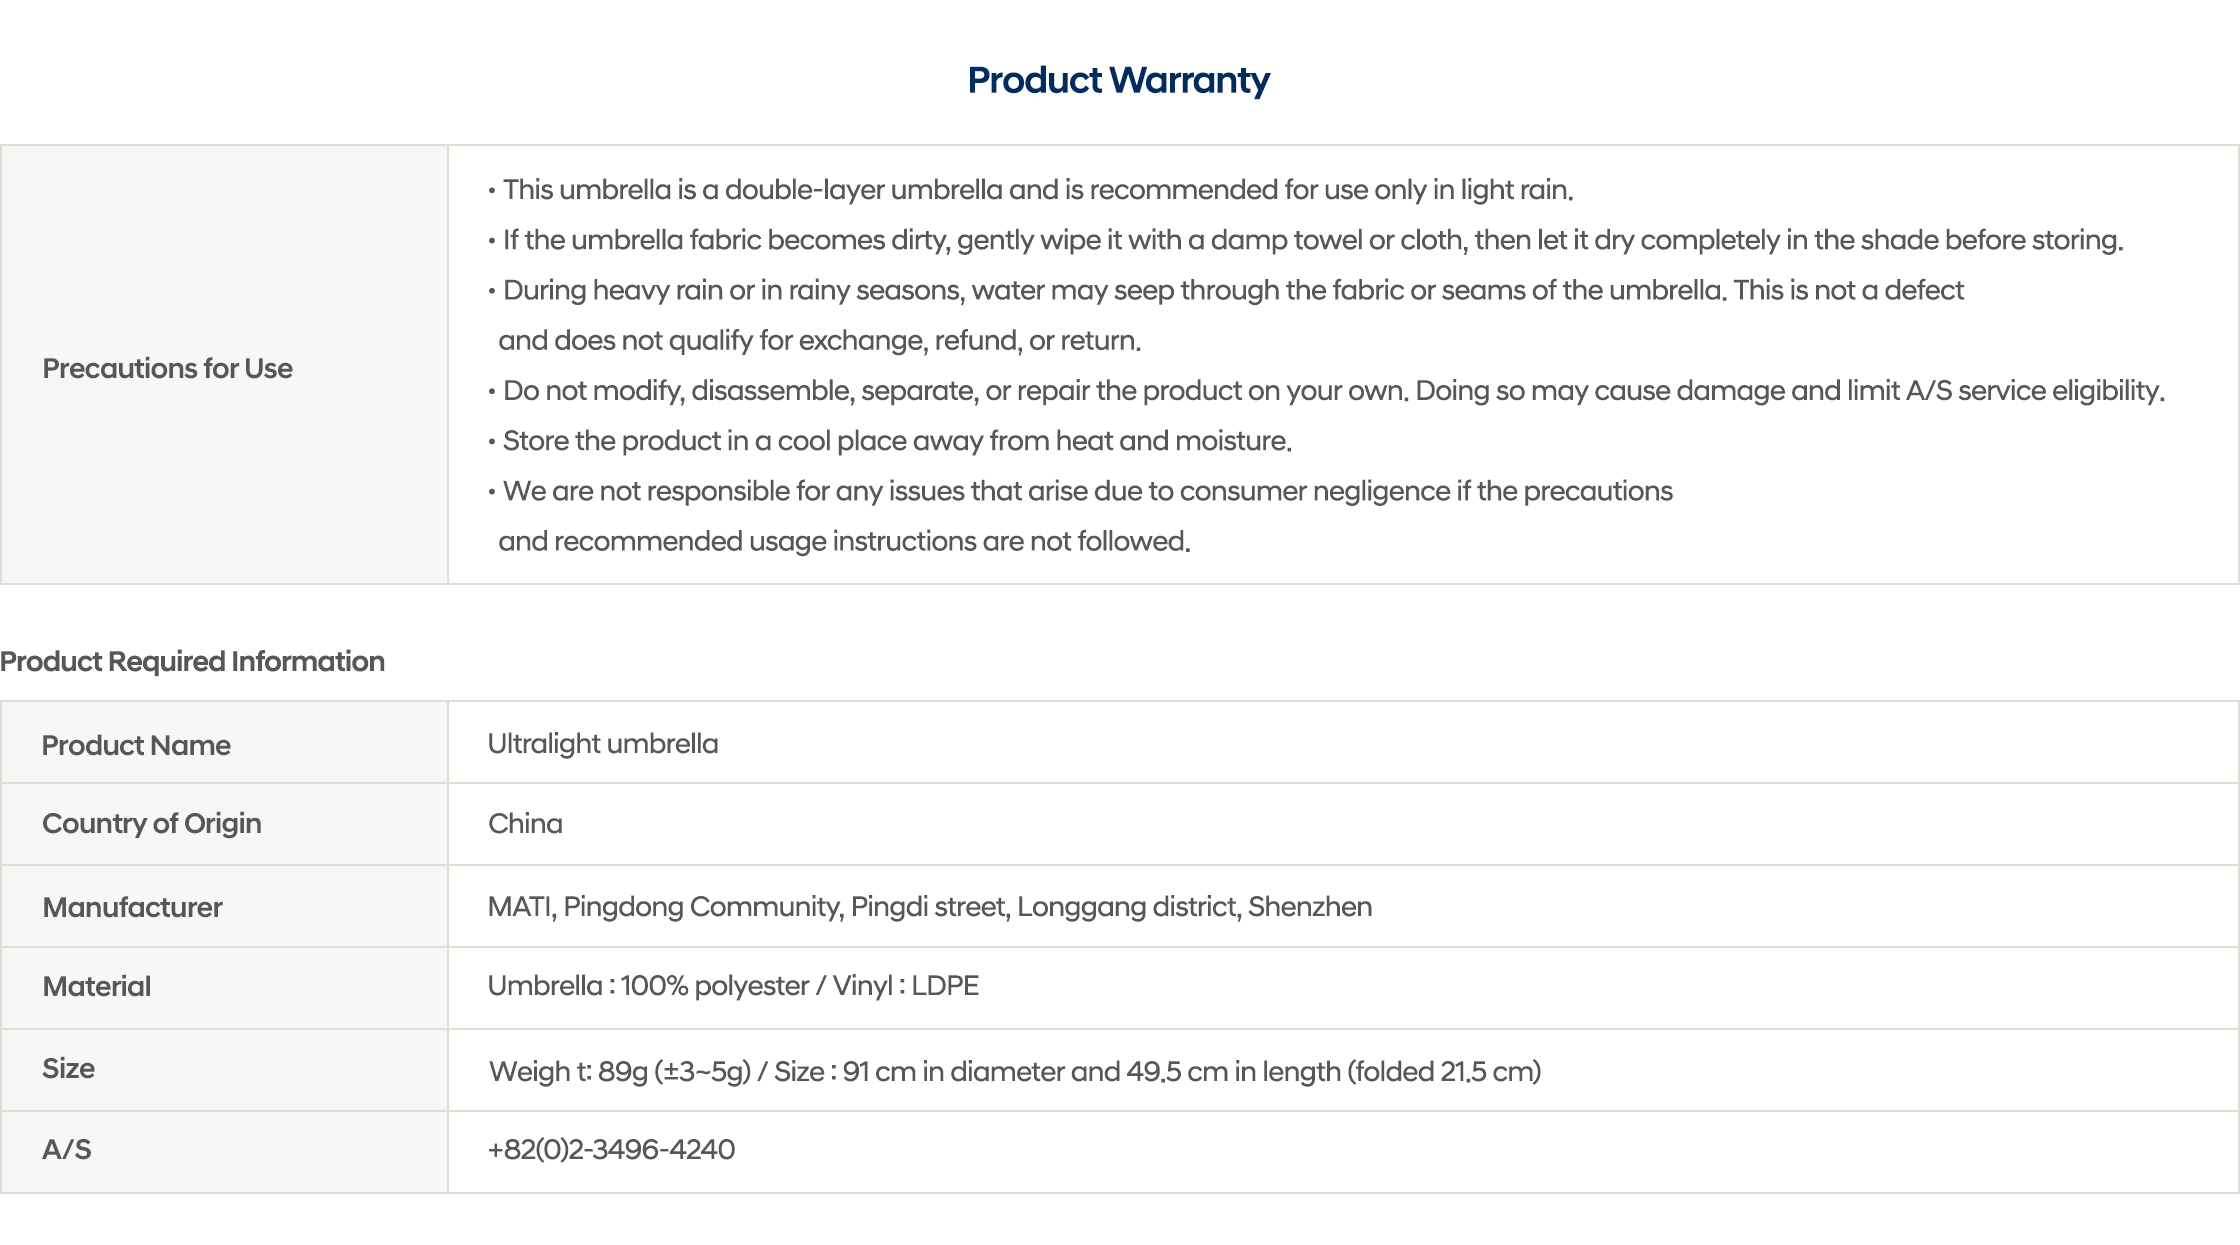
Task: Click the Product Required Information heading
Action: click(x=193, y=661)
